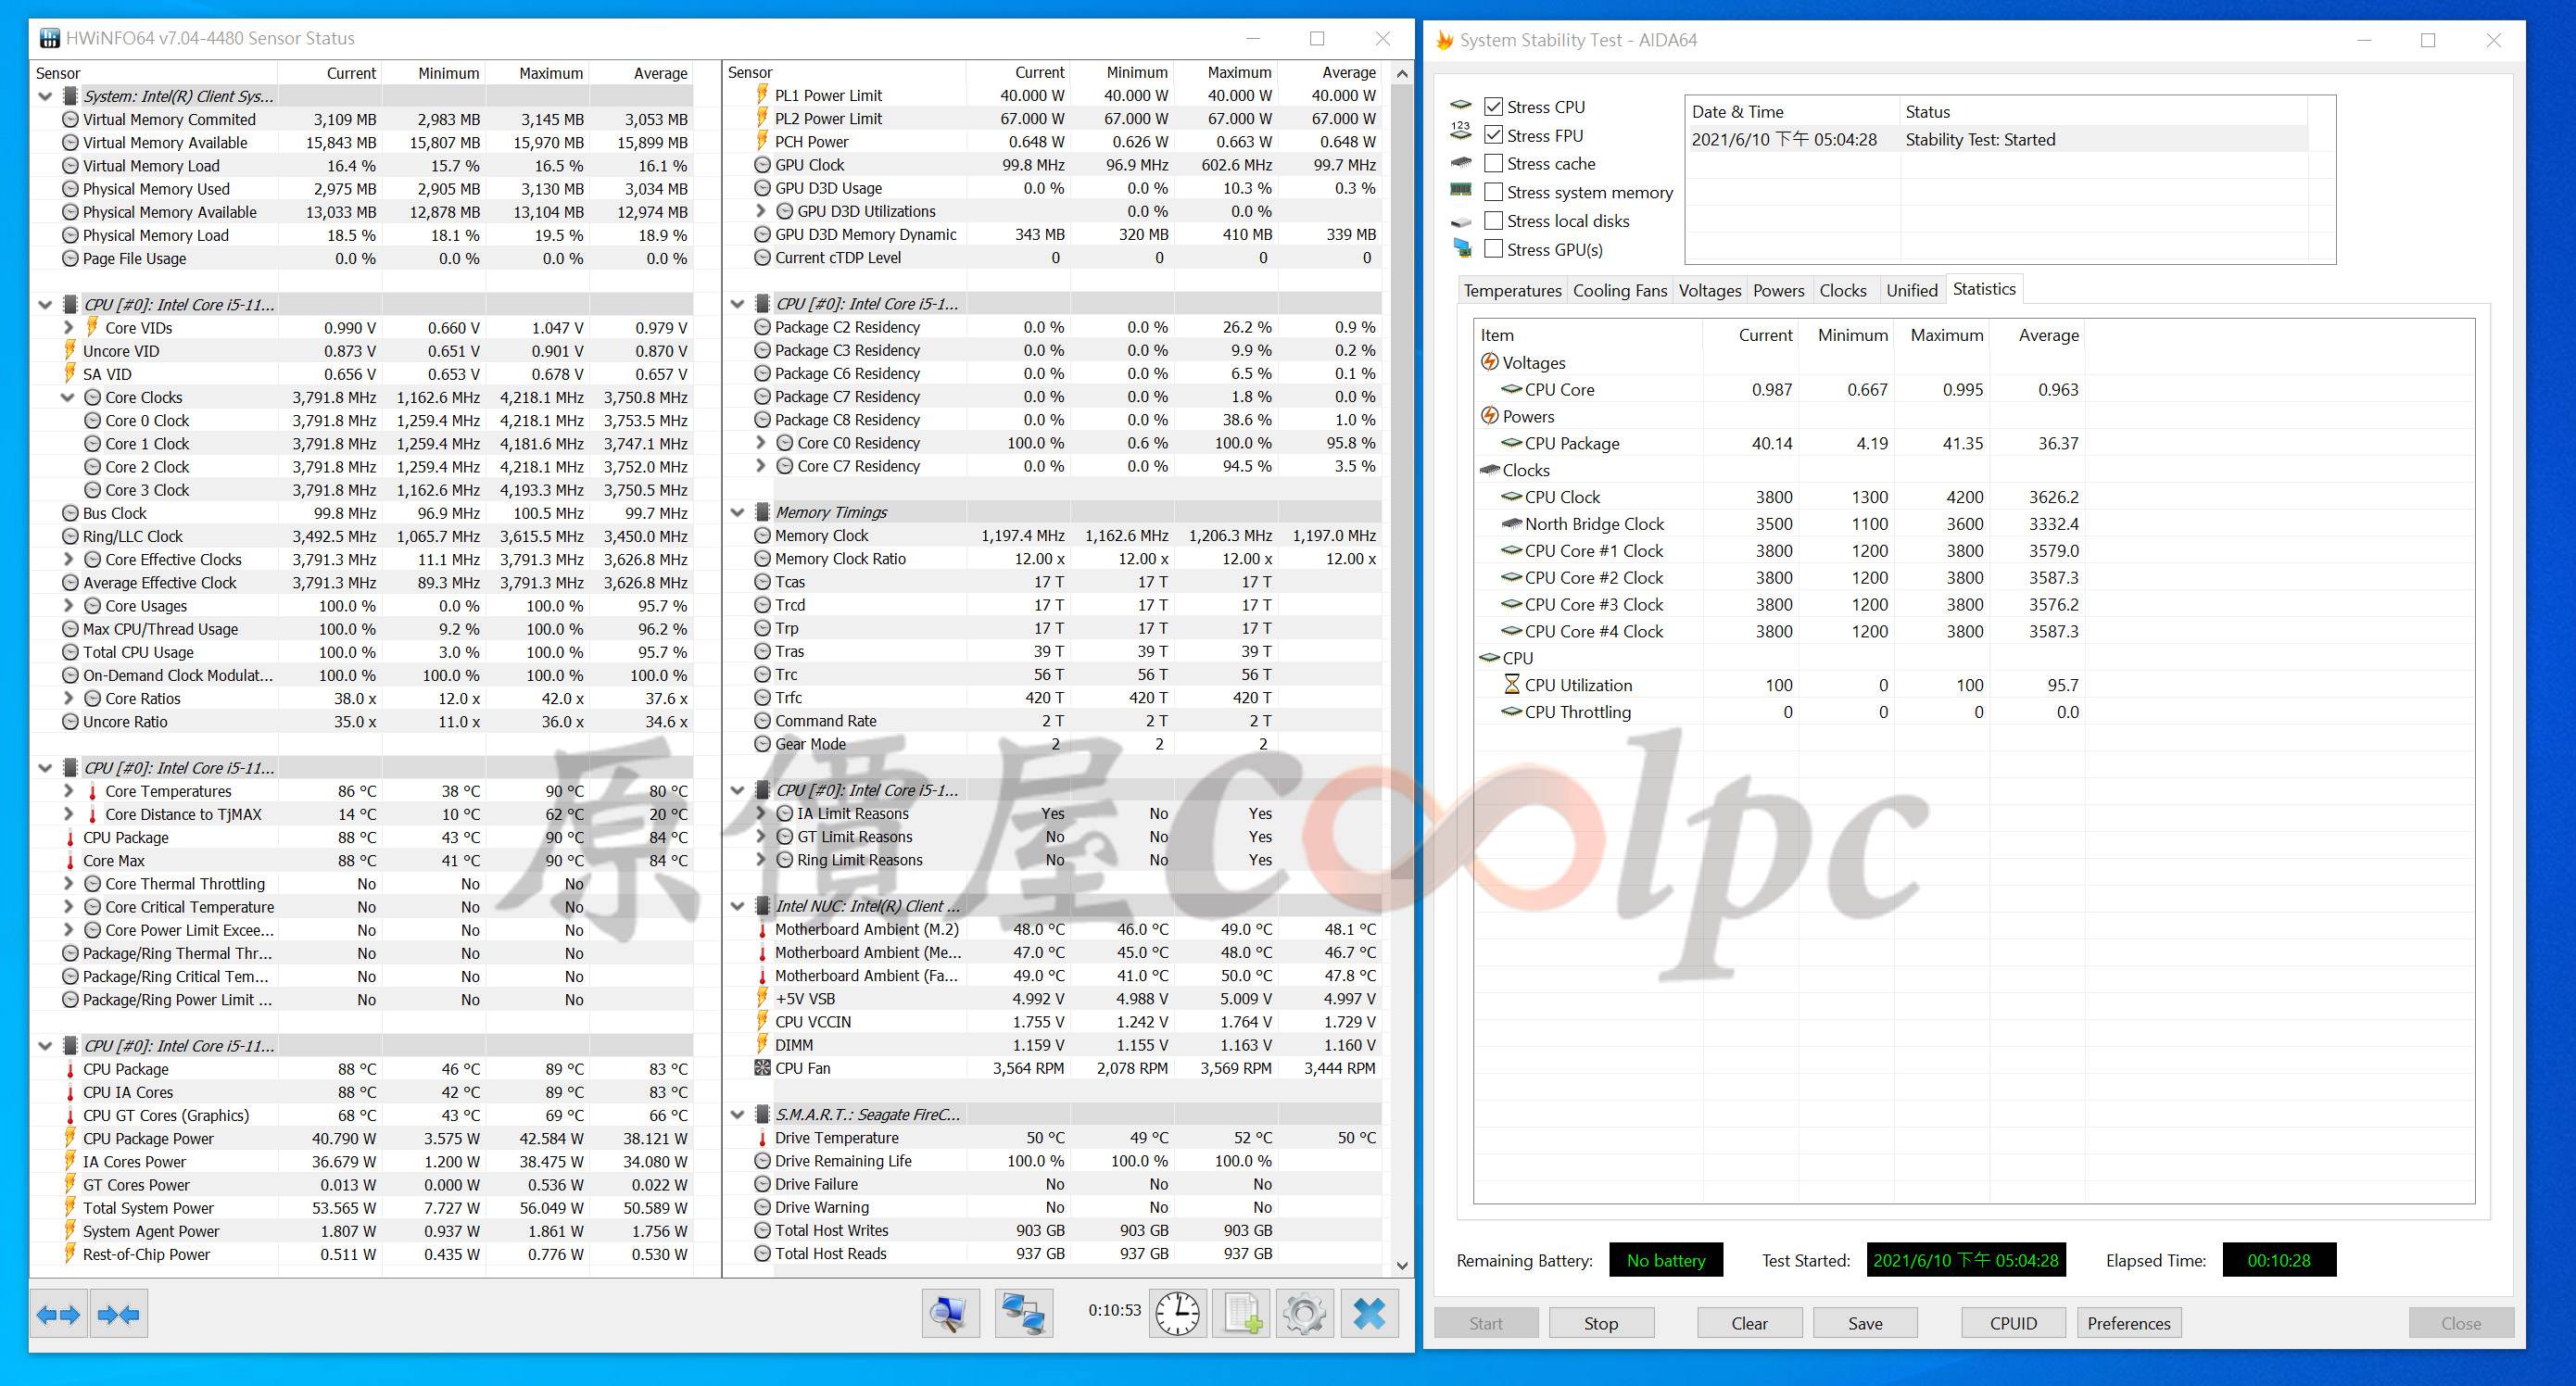Screen dimensions: 2576x1386
Task: Collapse the Memory Timings group
Action: pos(738,512)
